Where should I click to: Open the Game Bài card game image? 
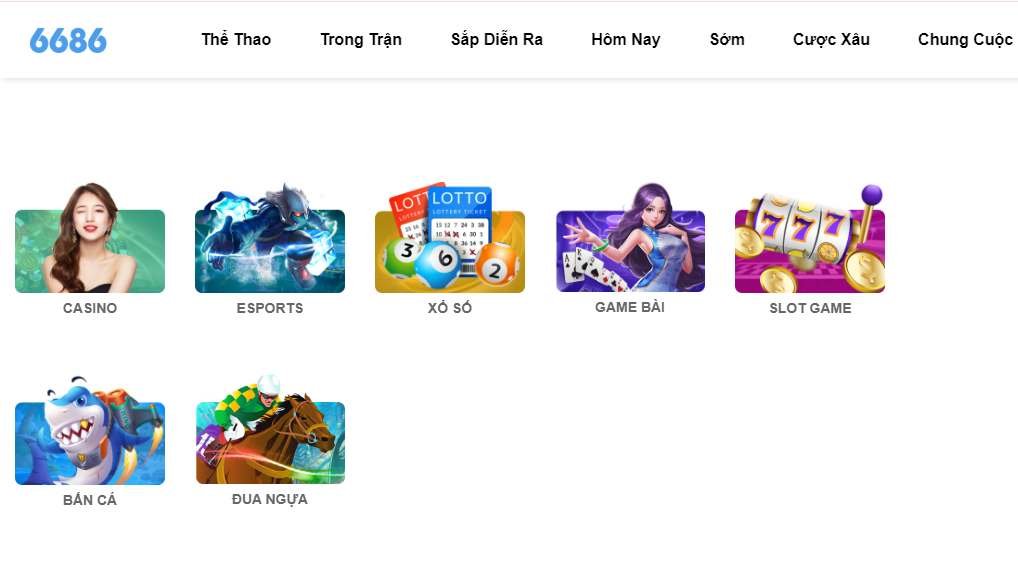(630, 238)
